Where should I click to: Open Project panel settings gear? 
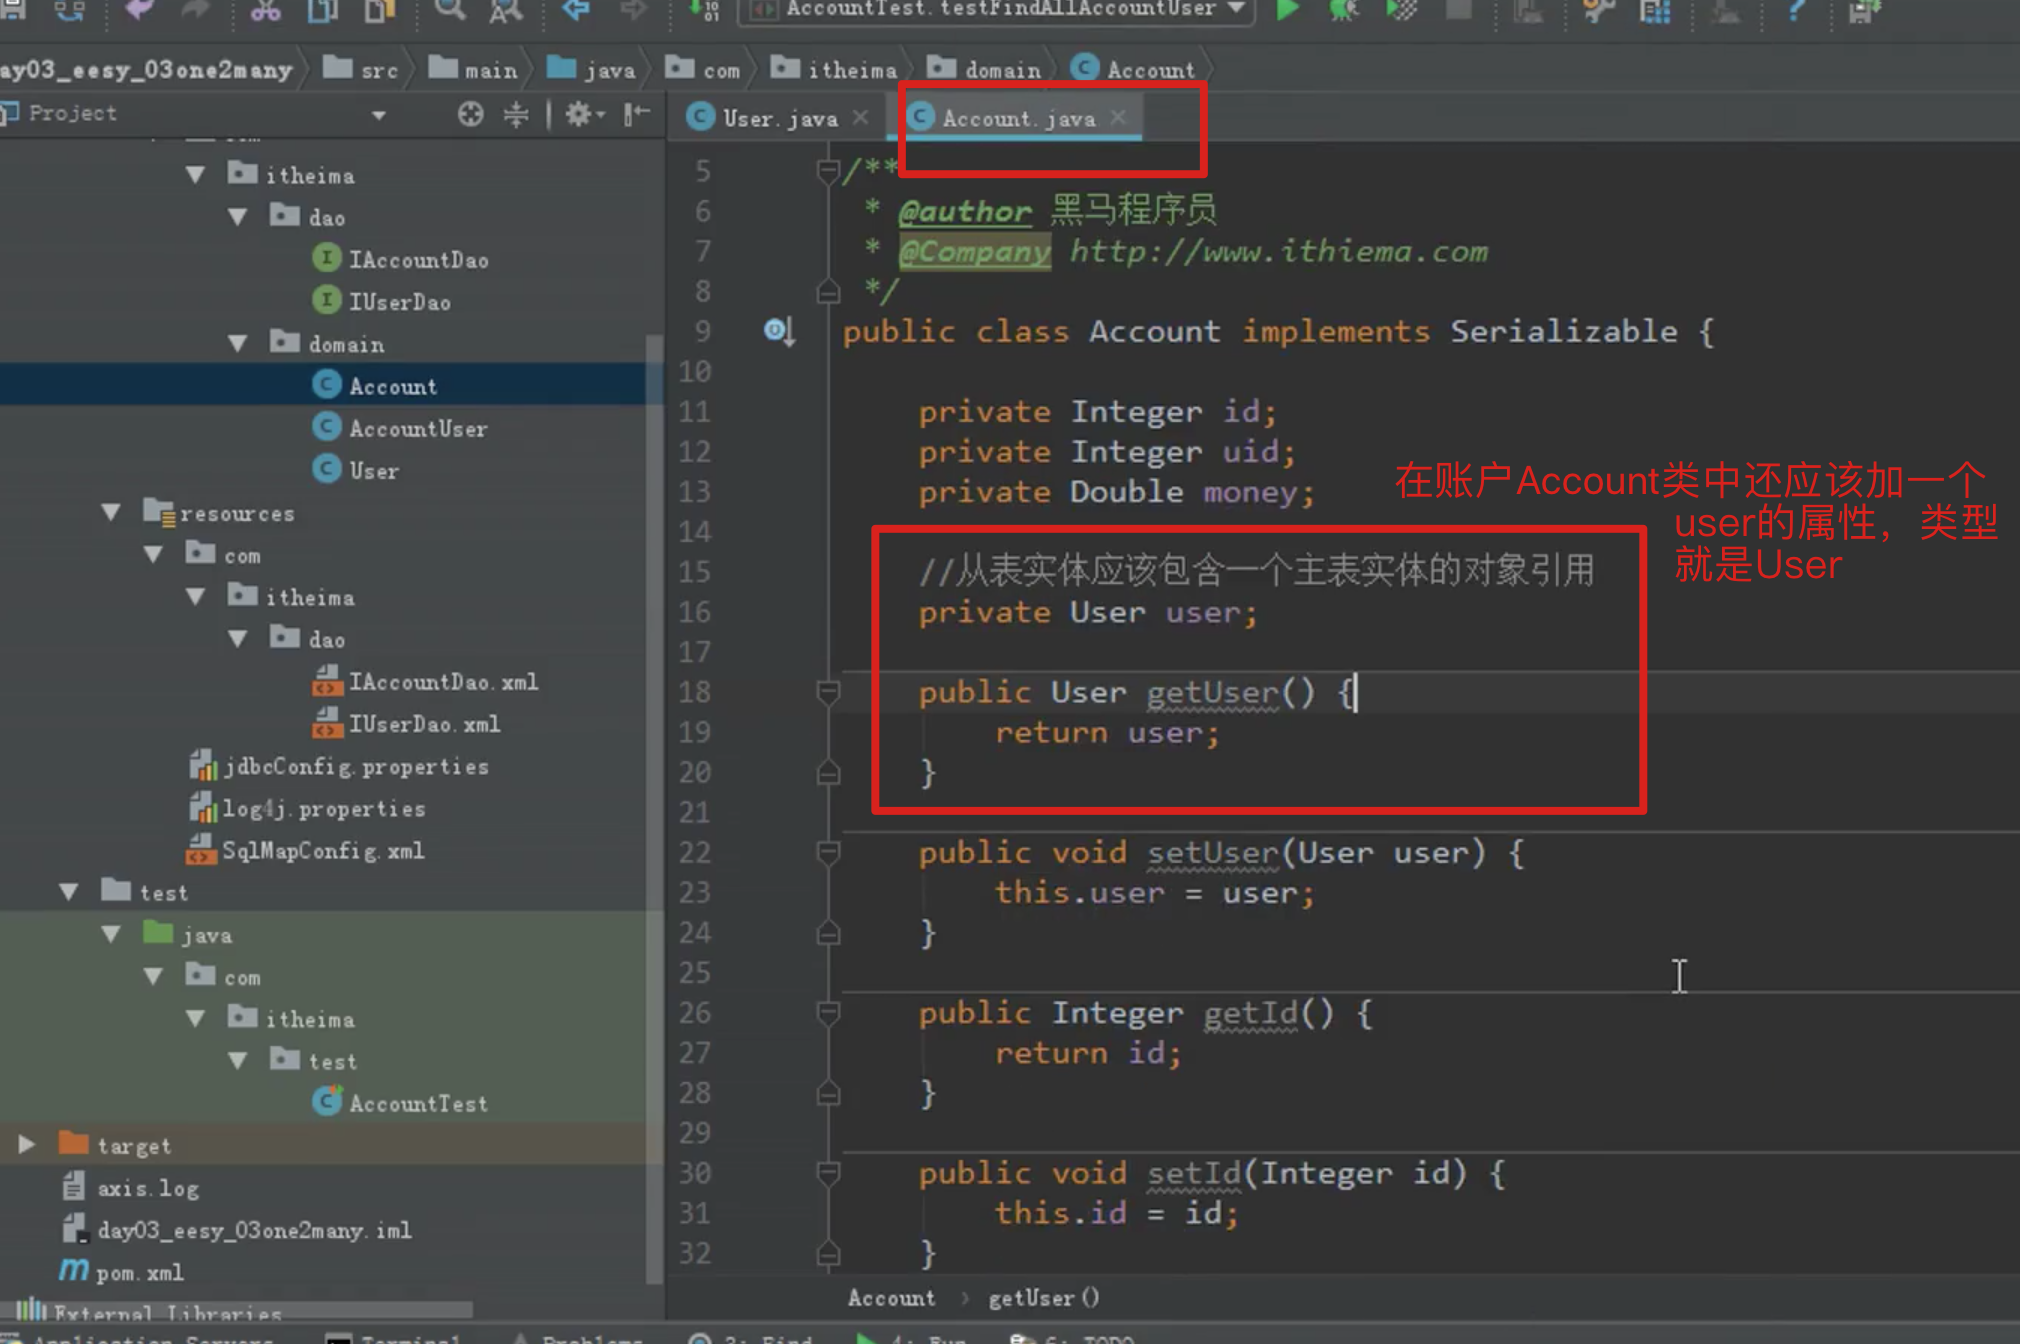580,114
